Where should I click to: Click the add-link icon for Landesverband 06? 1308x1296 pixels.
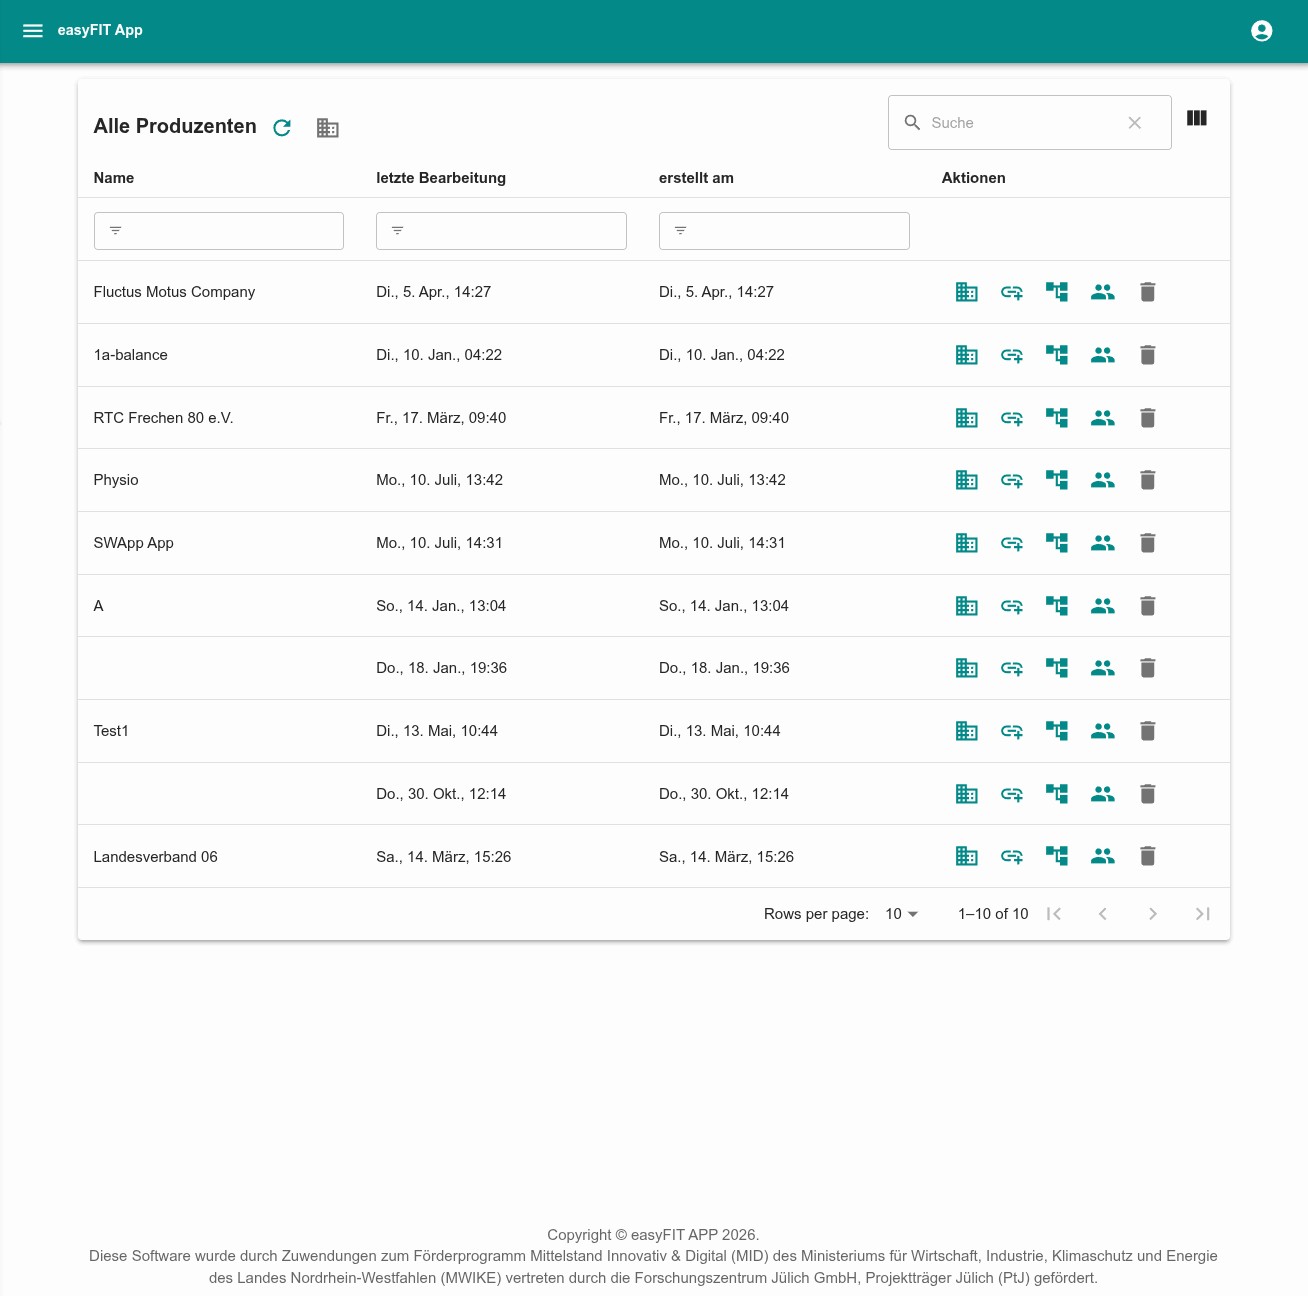(x=1011, y=856)
